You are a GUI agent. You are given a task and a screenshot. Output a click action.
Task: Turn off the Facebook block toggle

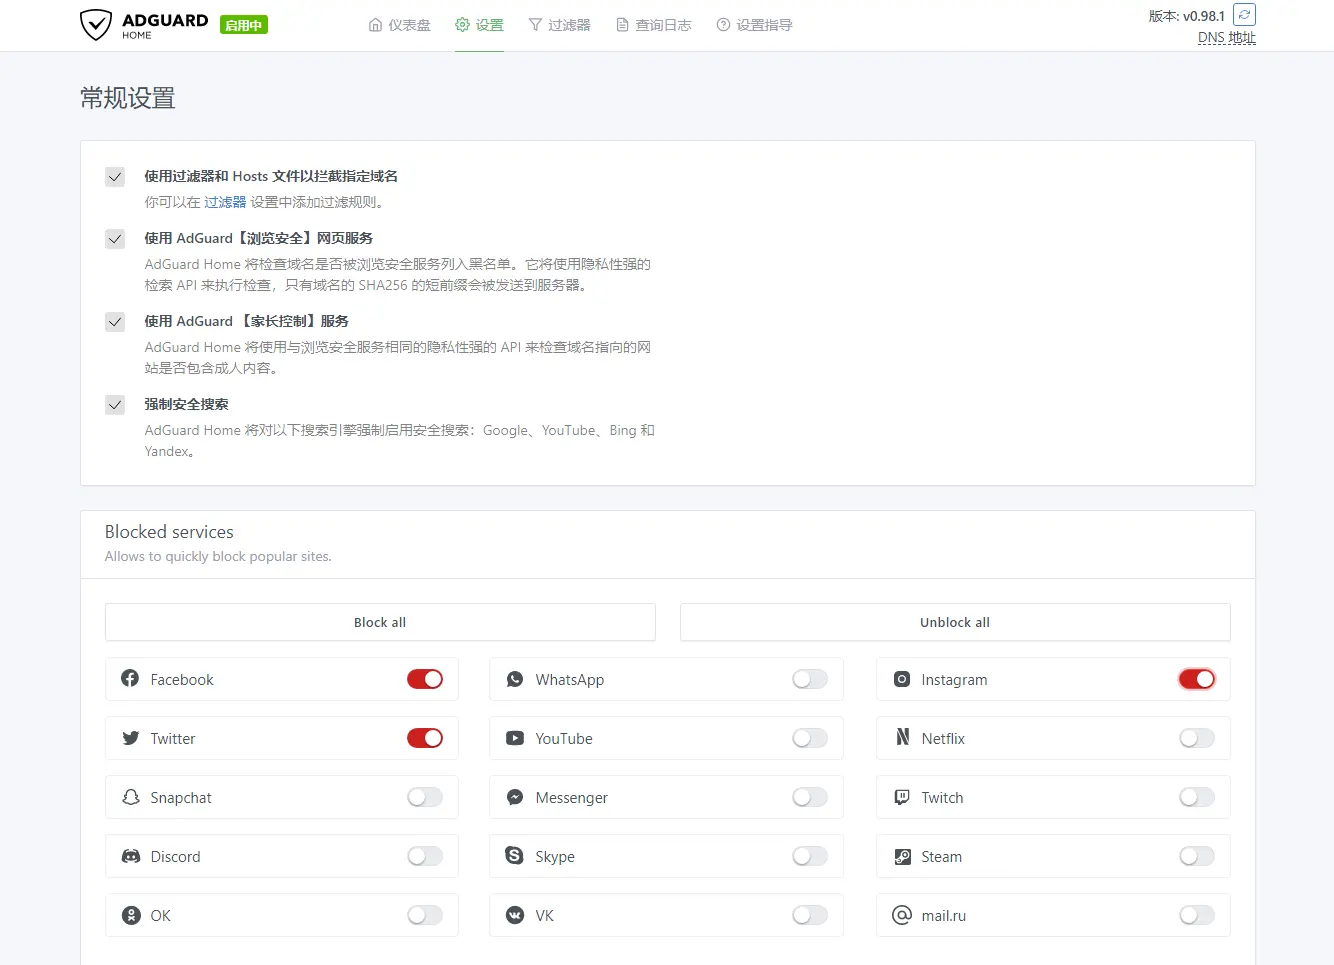425,679
